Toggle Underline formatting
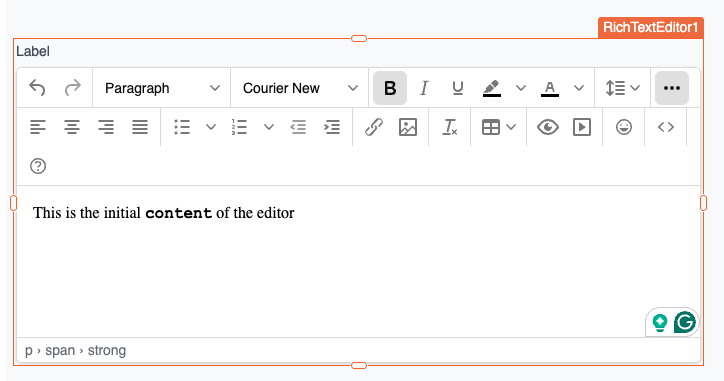The image size is (724, 381). [458, 88]
